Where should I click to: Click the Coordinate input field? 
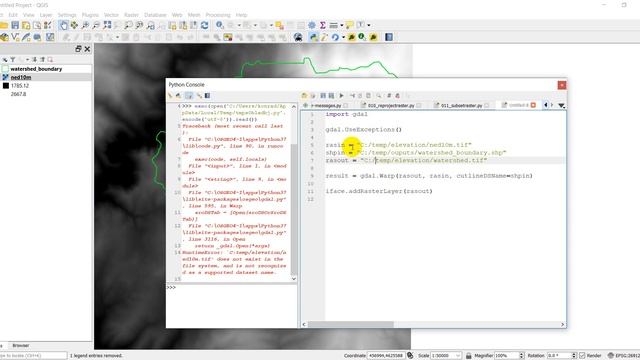pyautogui.click(x=385, y=356)
